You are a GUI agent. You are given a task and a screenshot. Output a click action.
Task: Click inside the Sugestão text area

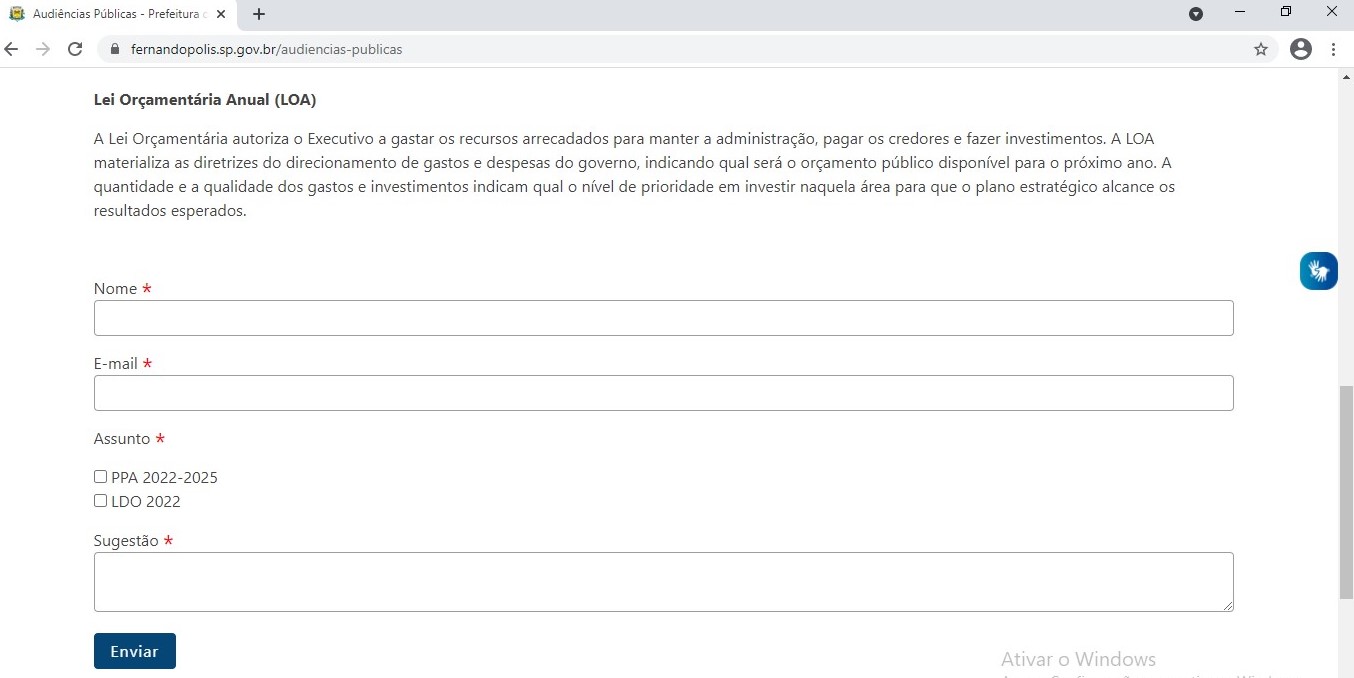(x=663, y=581)
